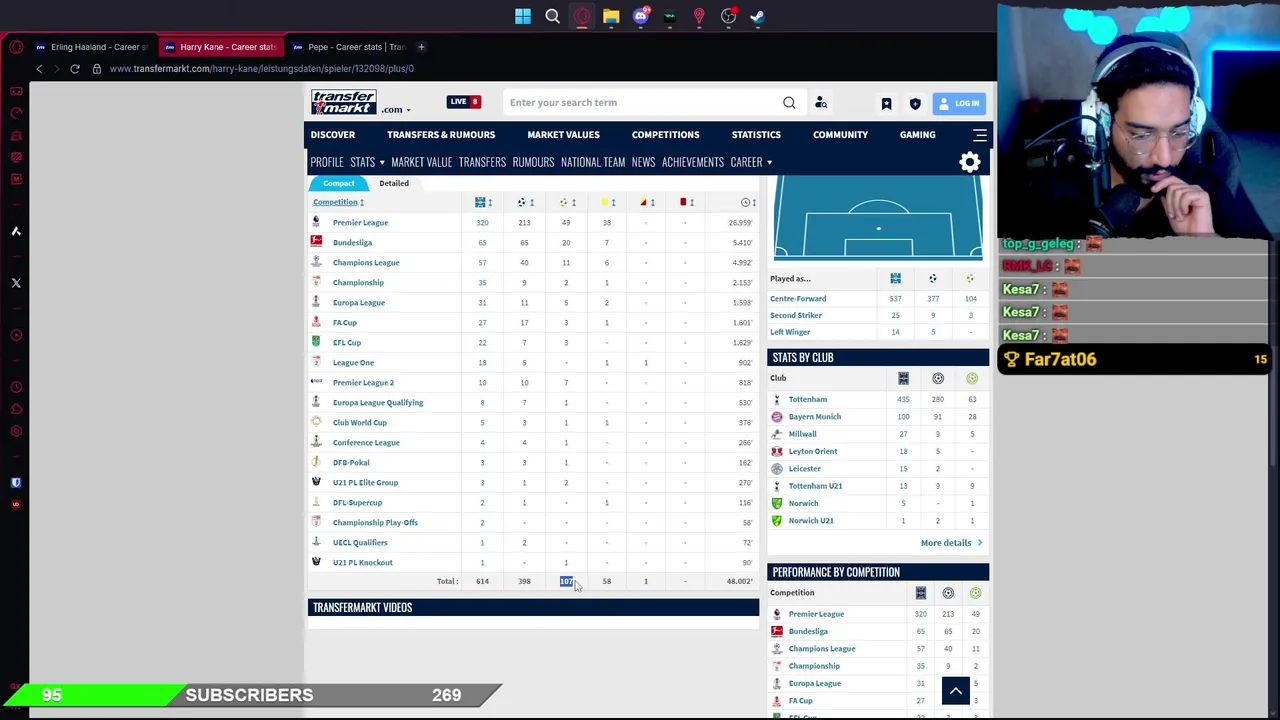Open the hamburger menu

[980, 135]
